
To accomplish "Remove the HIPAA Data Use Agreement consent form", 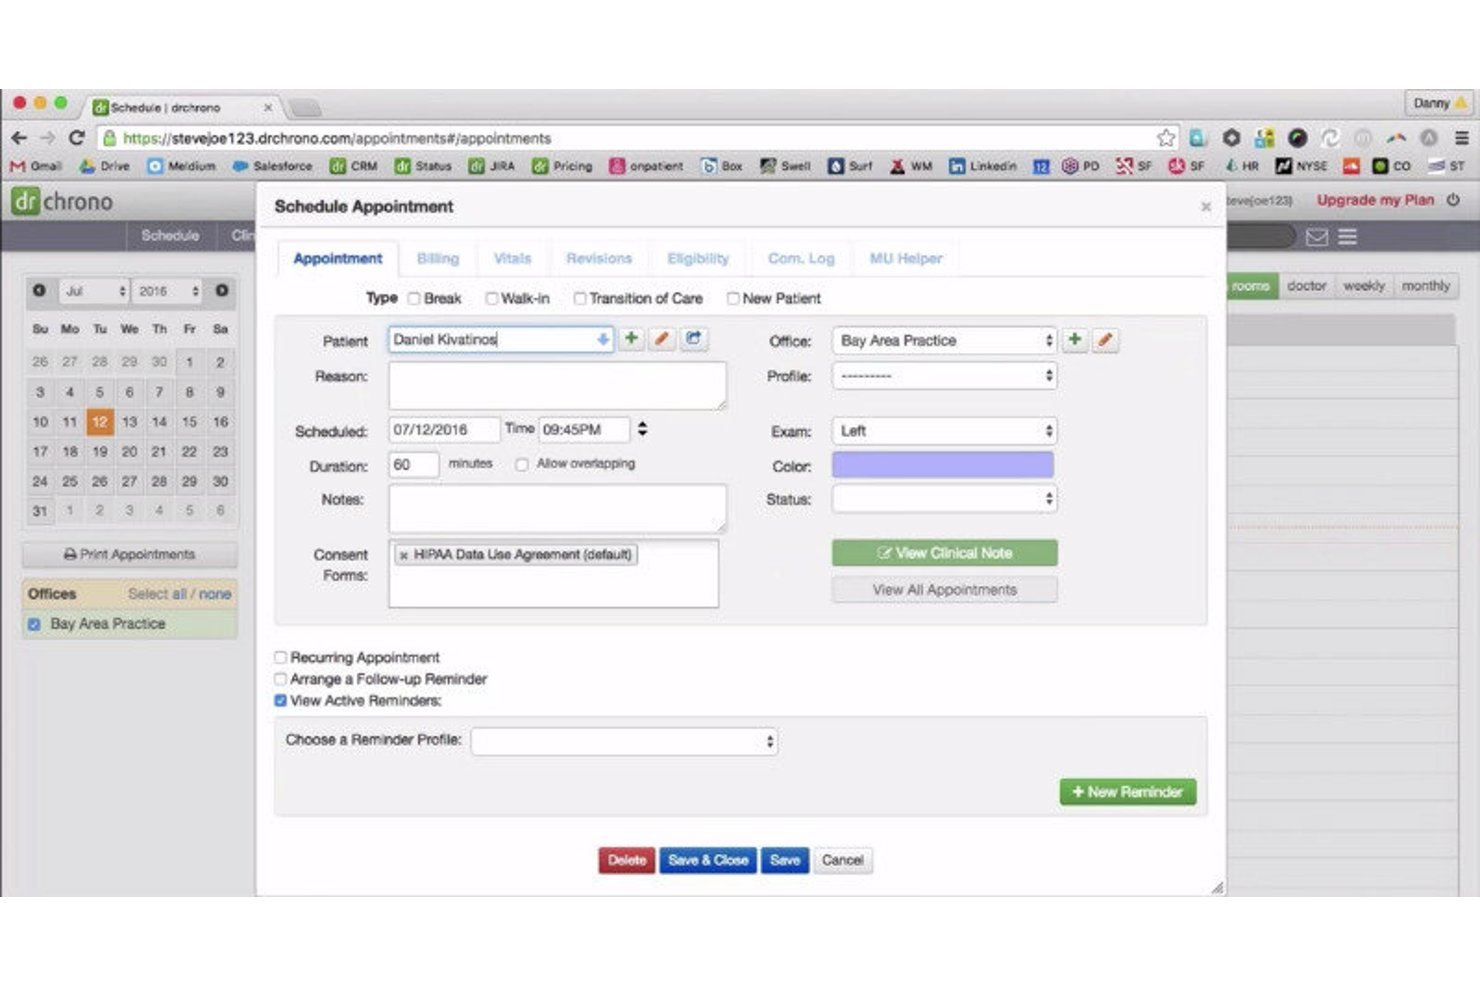I will point(404,555).
